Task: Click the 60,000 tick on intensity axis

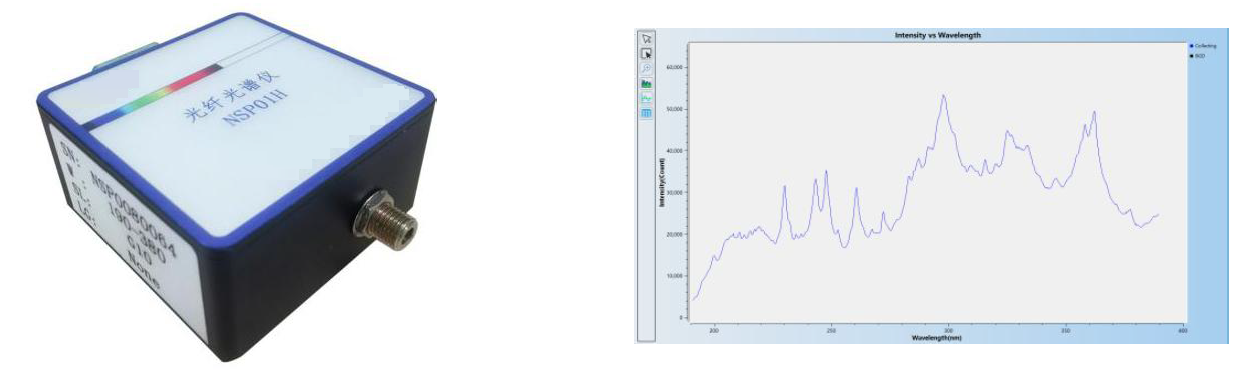Action: [x=673, y=67]
